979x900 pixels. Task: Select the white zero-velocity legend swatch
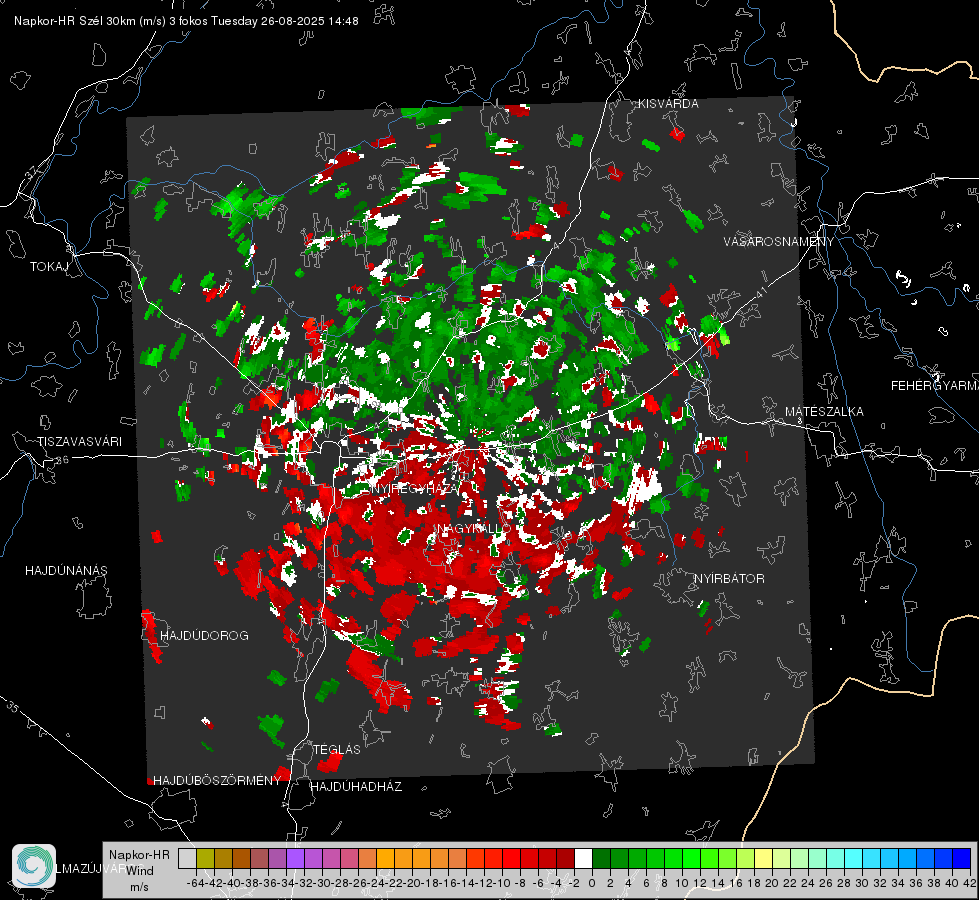583,858
